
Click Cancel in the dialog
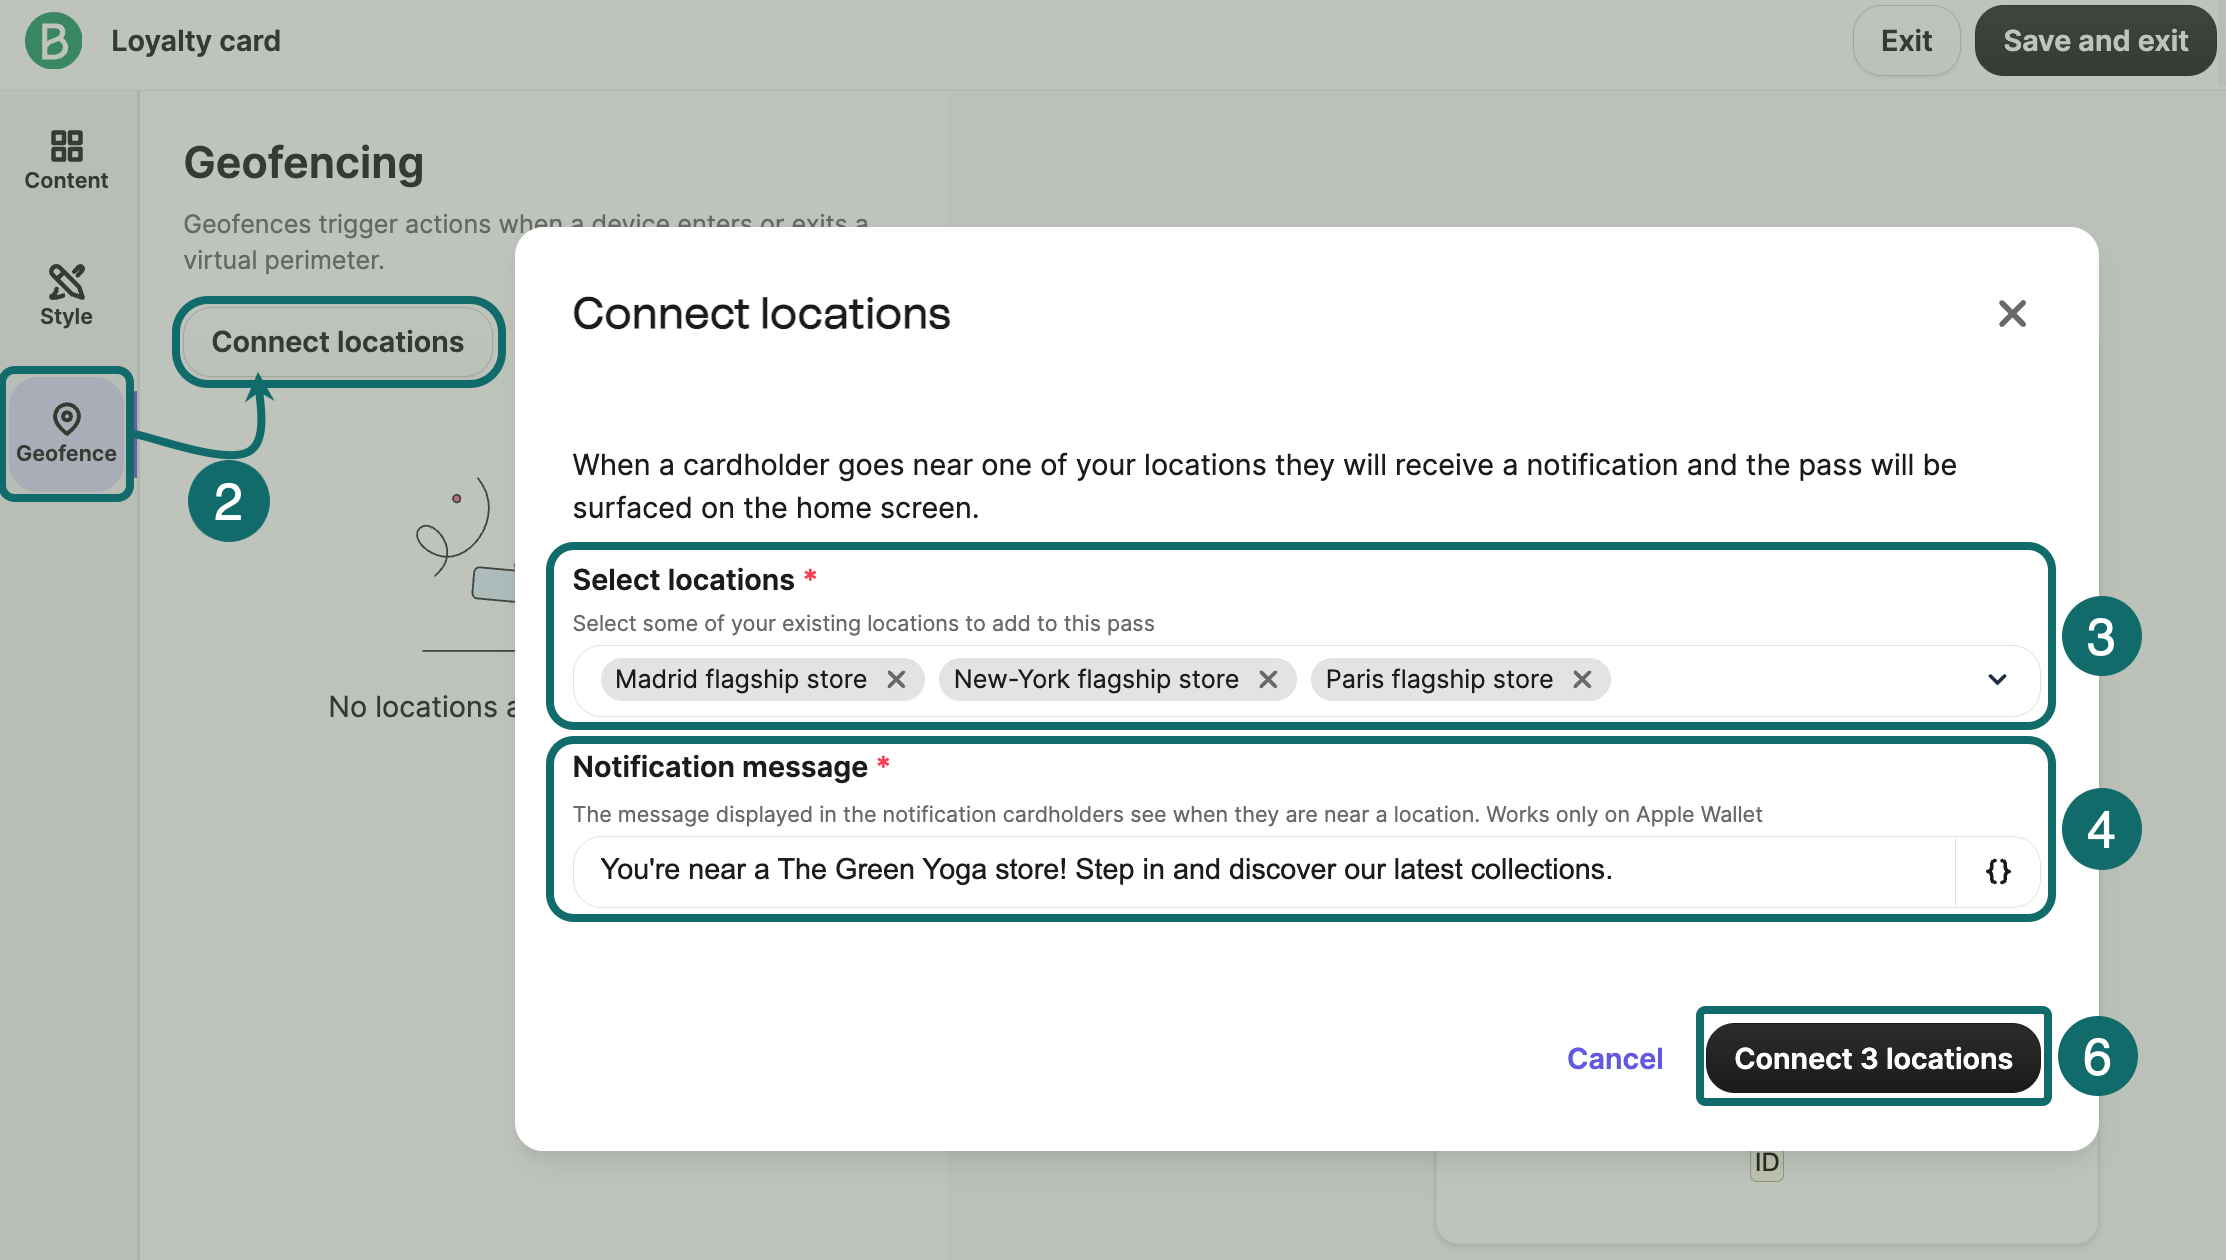click(x=1615, y=1059)
